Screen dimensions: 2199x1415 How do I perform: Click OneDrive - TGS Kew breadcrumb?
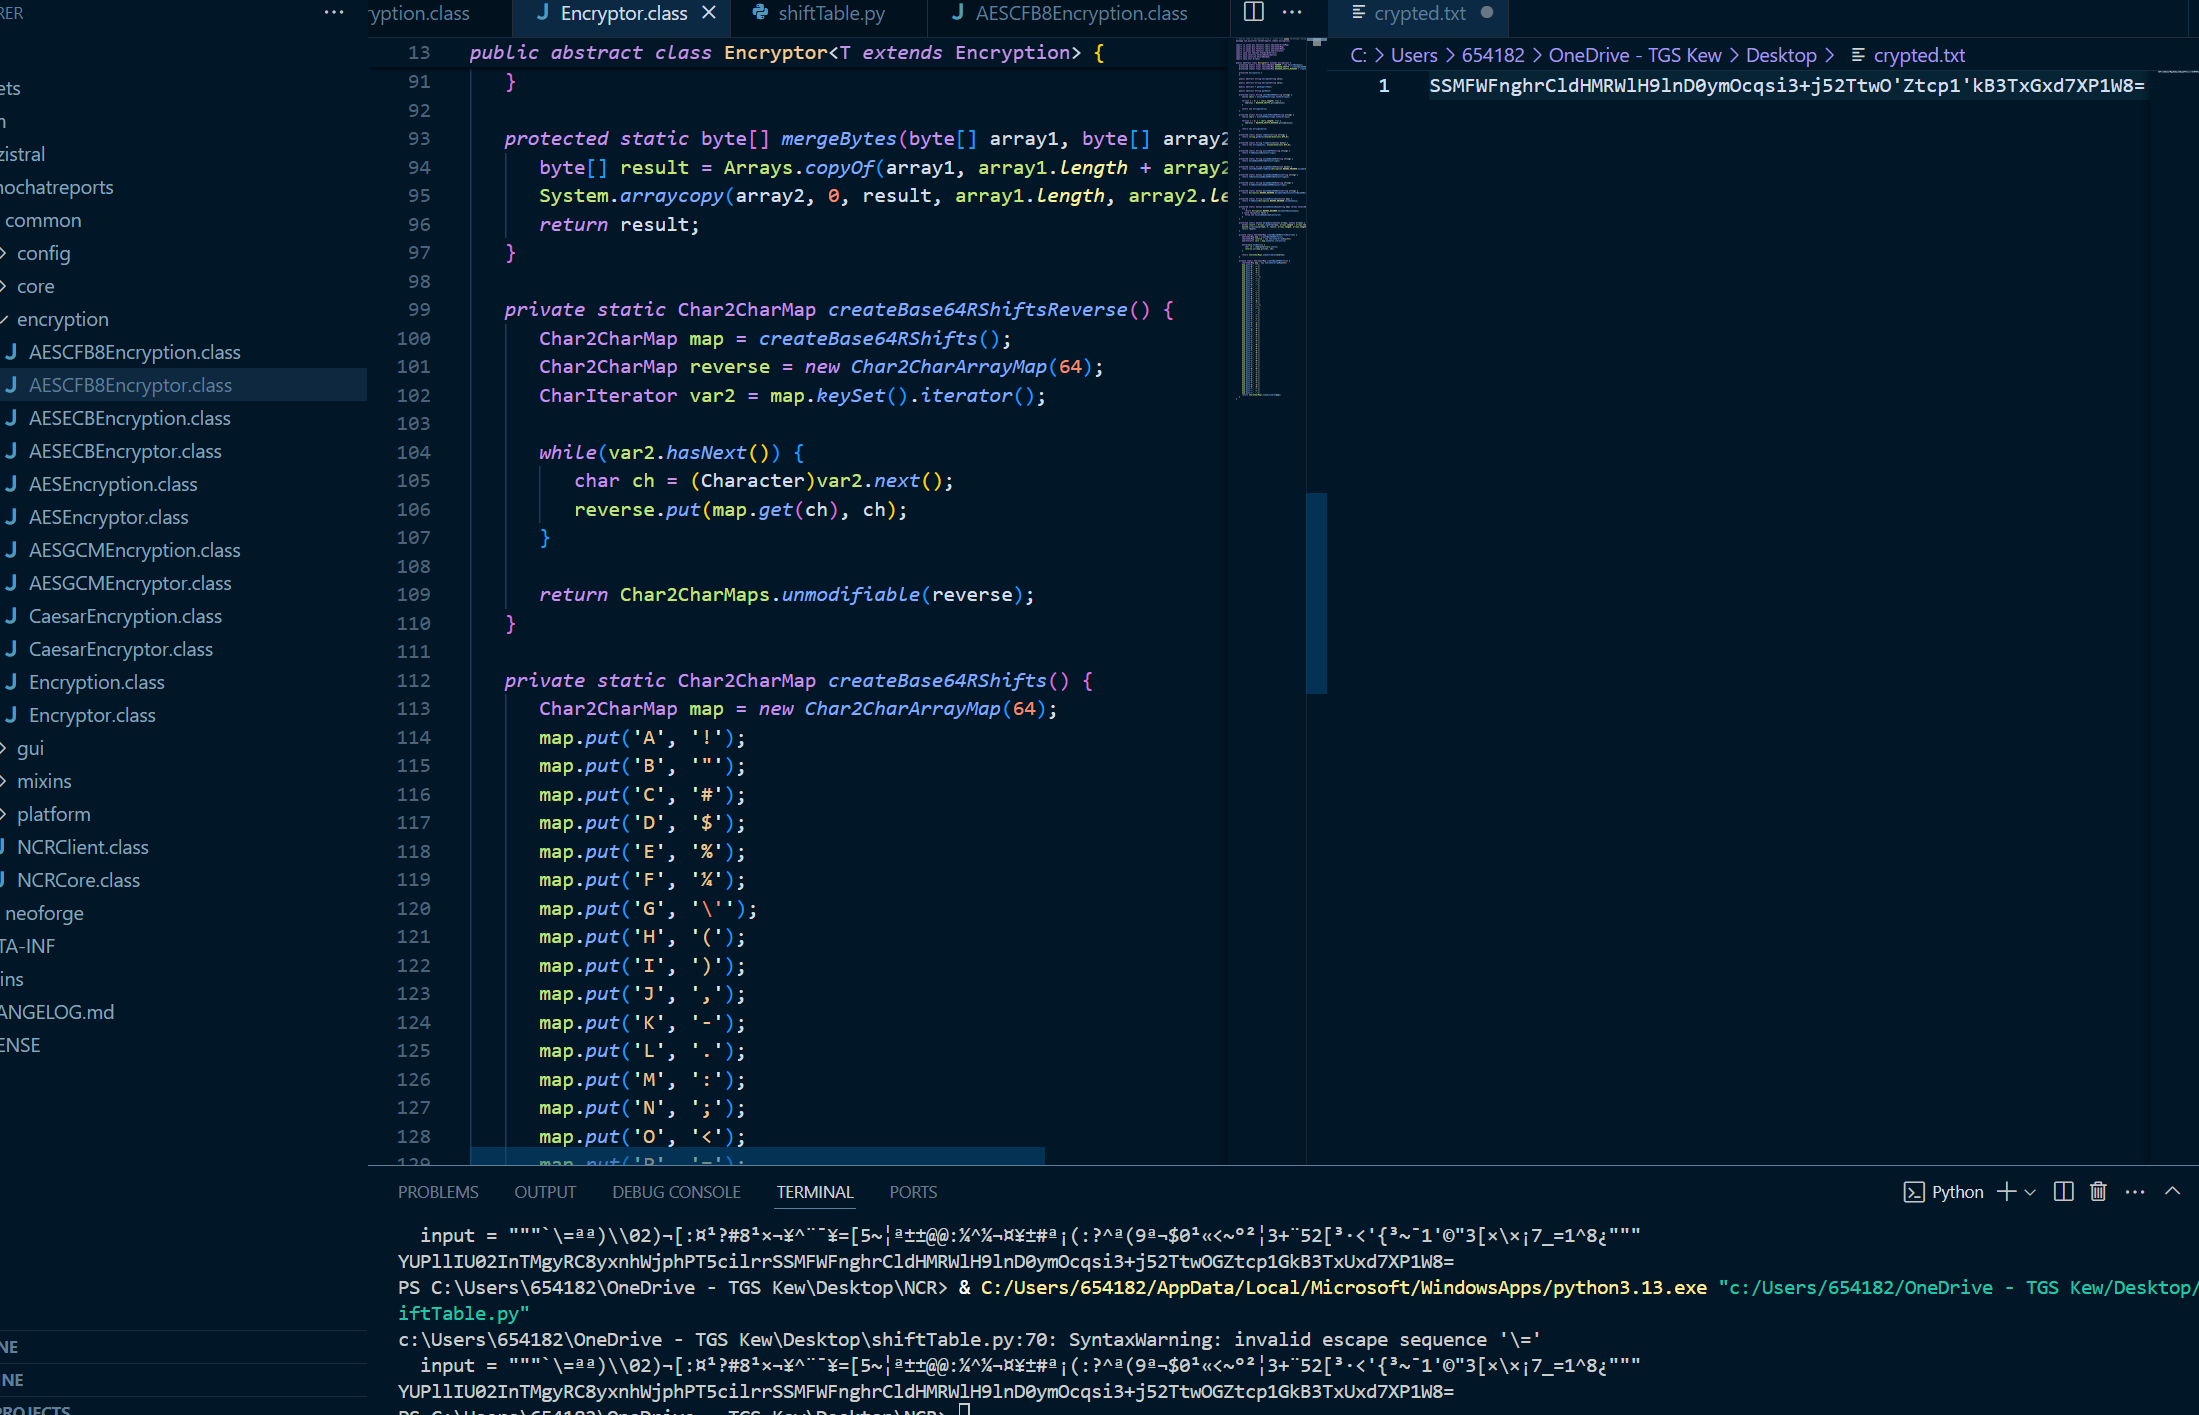click(x=1634, y=55)
